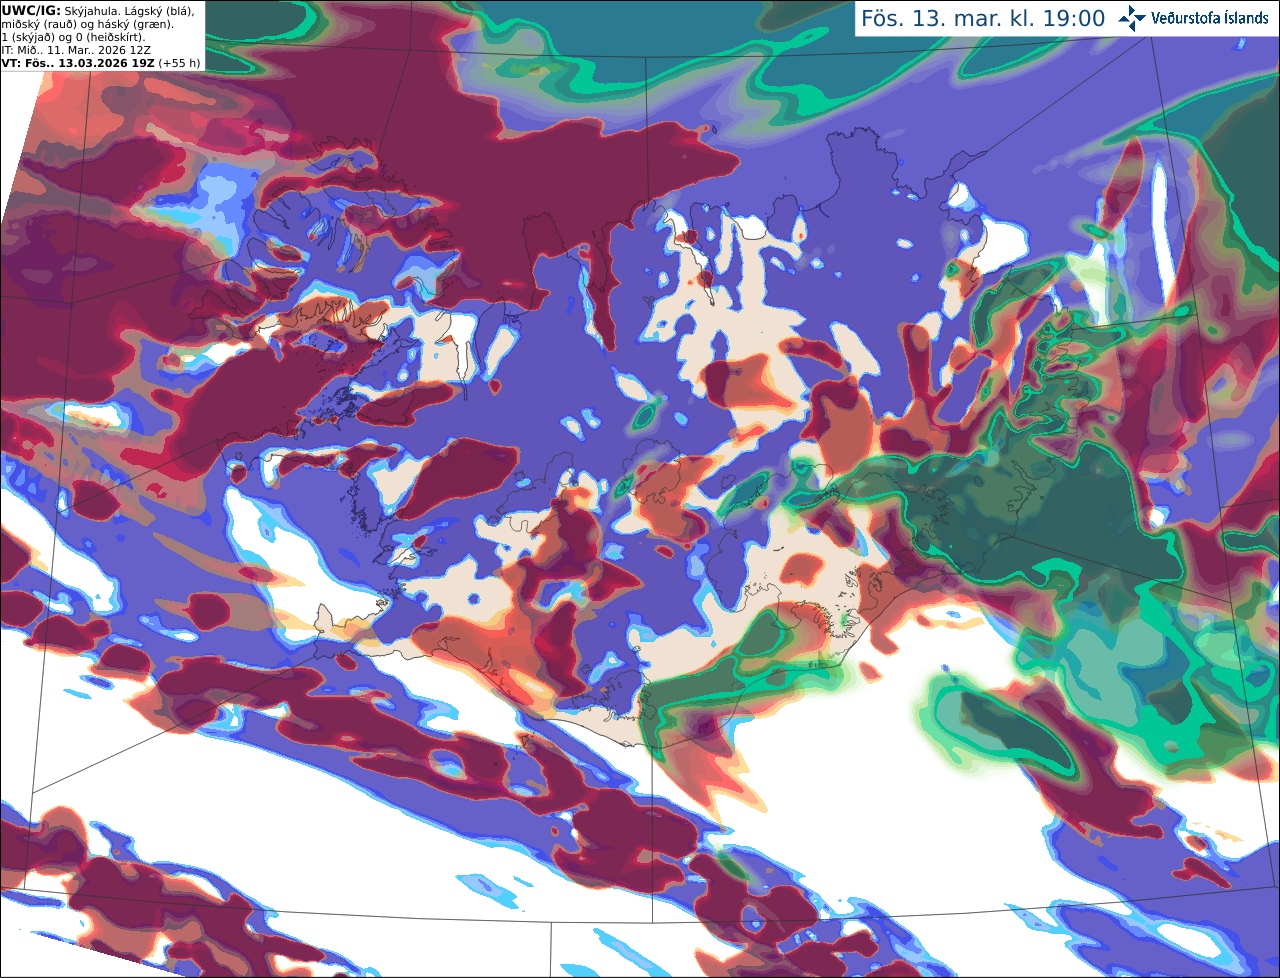Click the 'IT: Mið.. 11. Mar.. 2026 12Z' line
Screen dimensions: 1280x978
coord(76,50)
